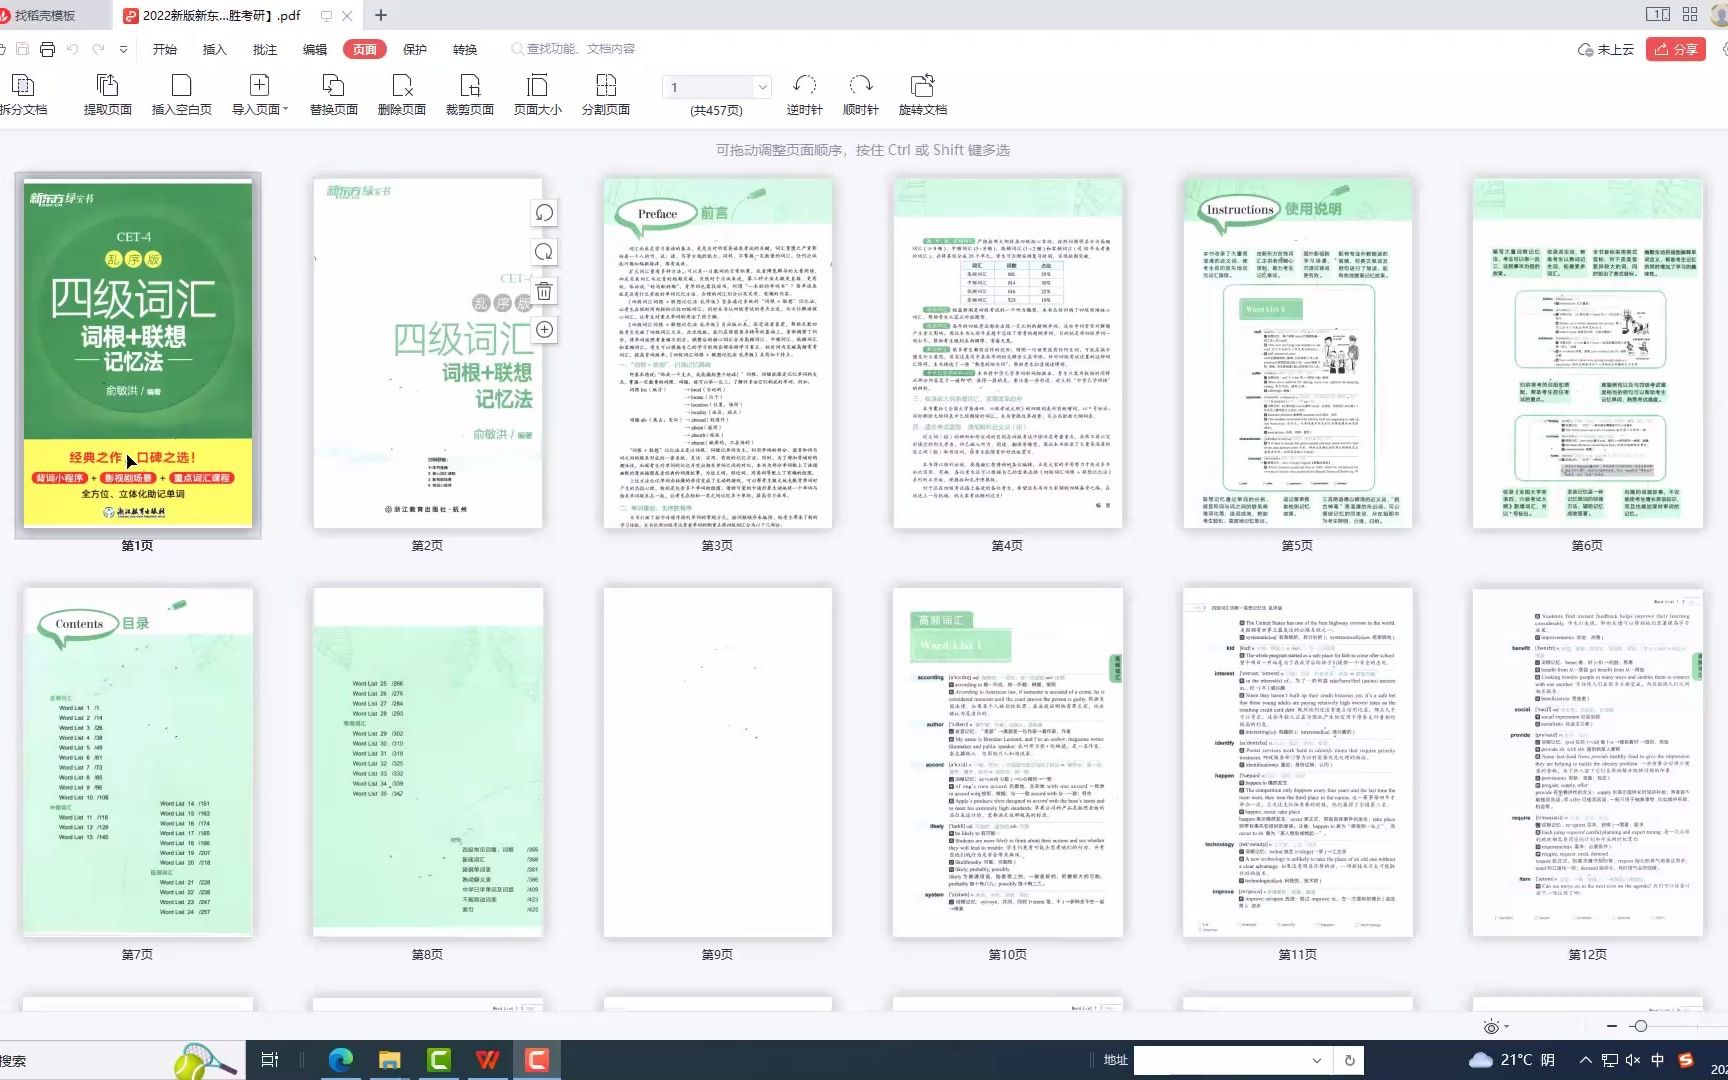This screenshot has height=1080, width=1728.
Task: Insert page after page 2 via plus icon
Action: tap(544, 330)
